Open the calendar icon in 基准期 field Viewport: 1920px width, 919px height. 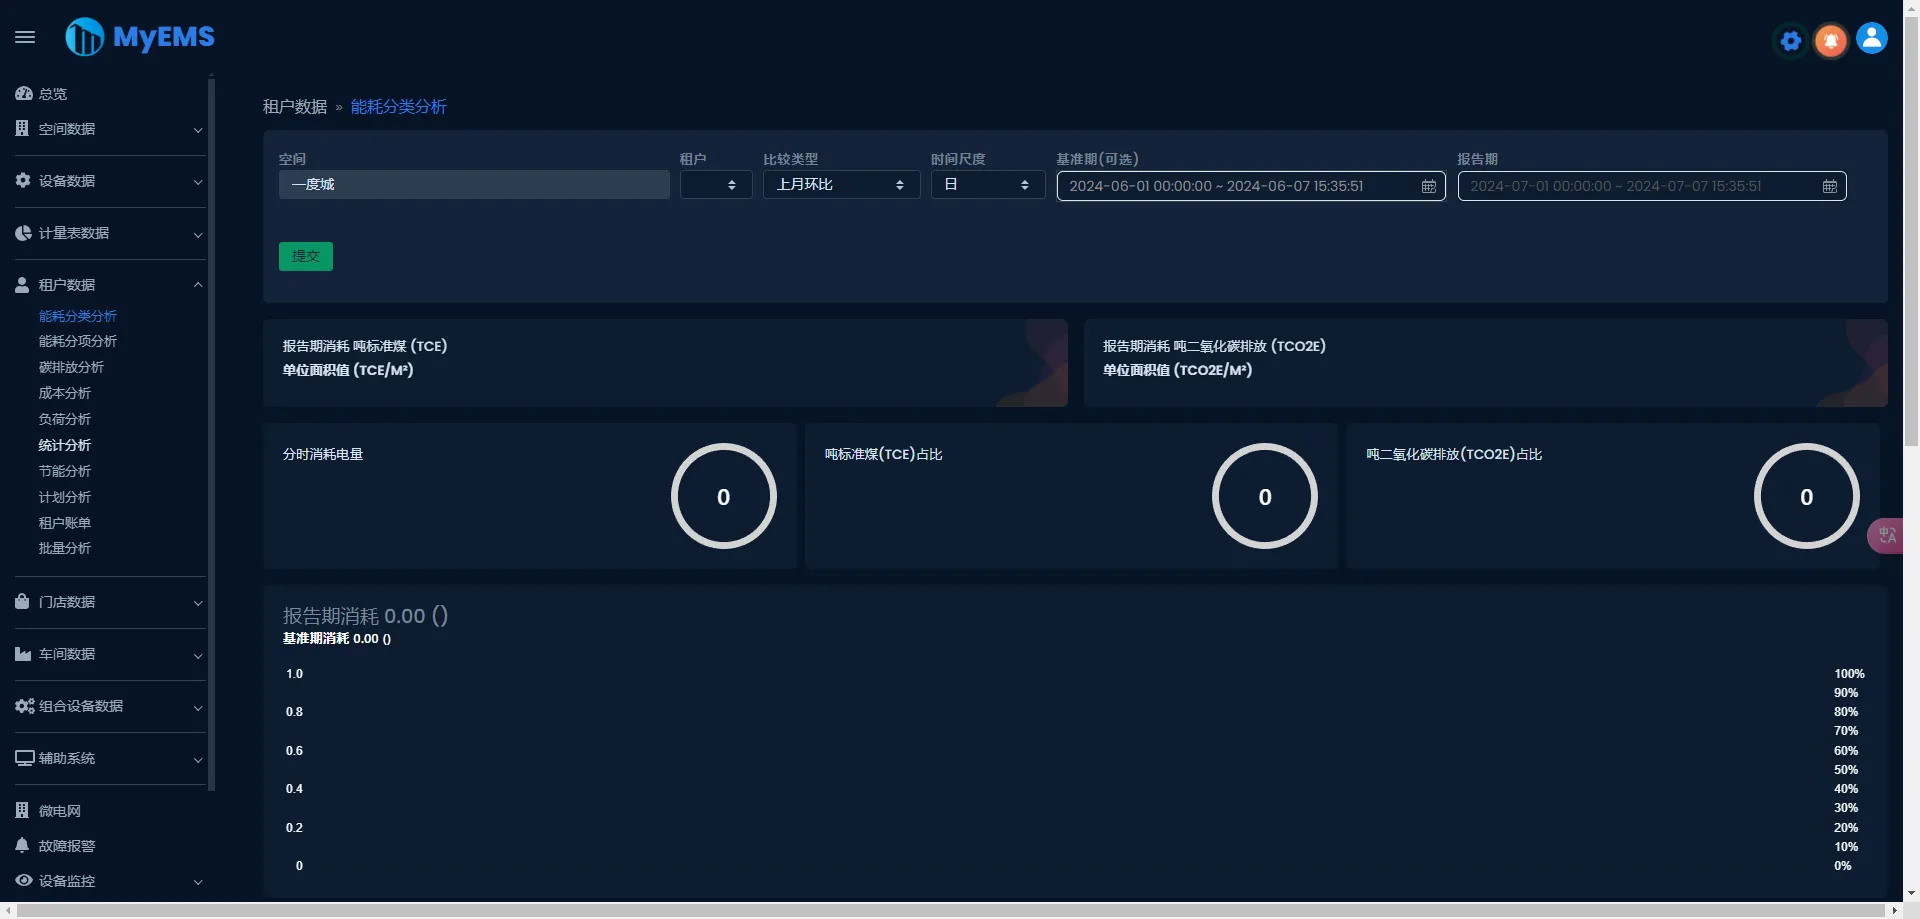pos(1428,187)
